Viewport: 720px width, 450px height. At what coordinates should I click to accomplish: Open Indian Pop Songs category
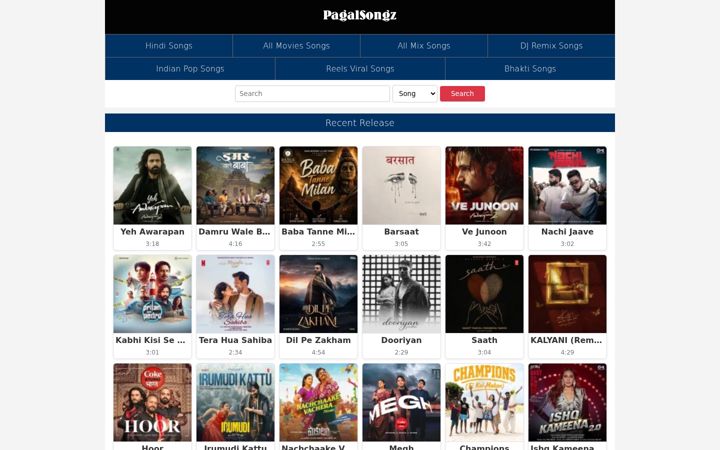tap(190, 68)
